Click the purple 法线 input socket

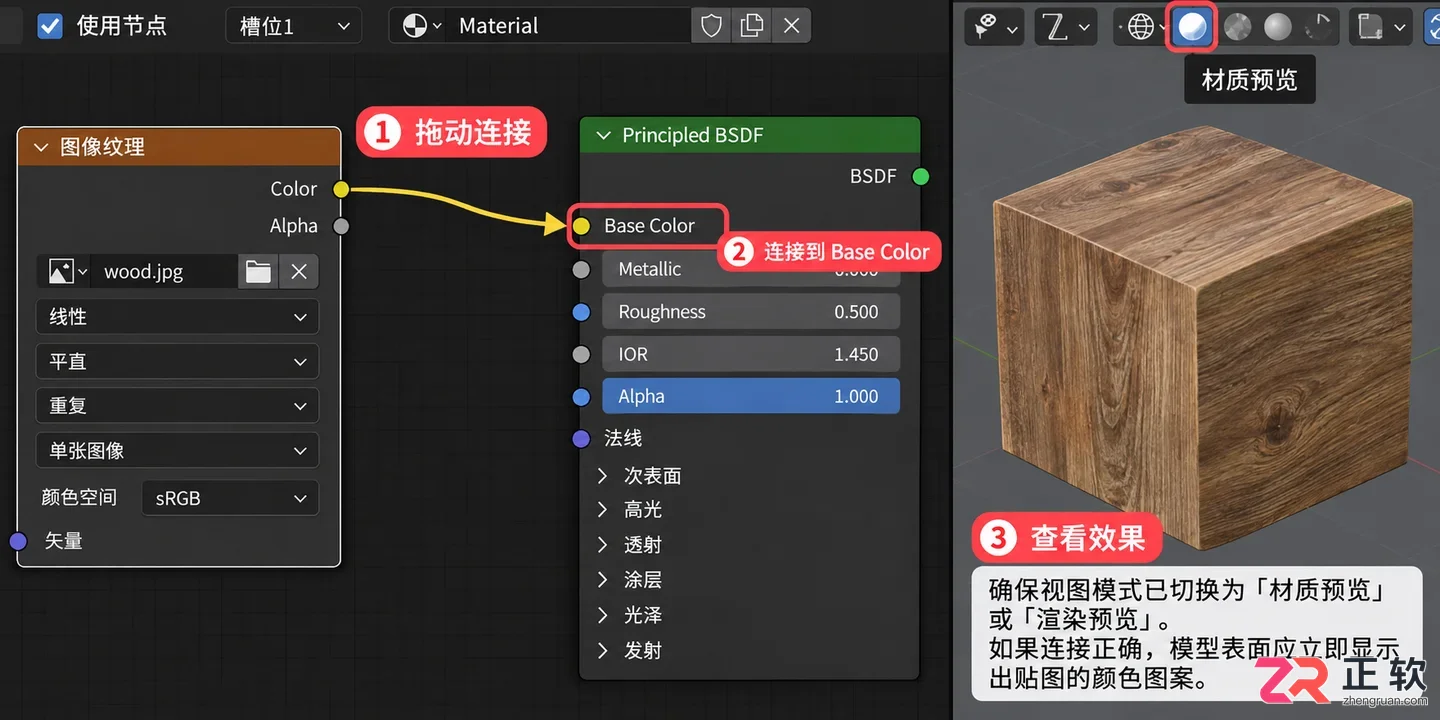(581, 438)
